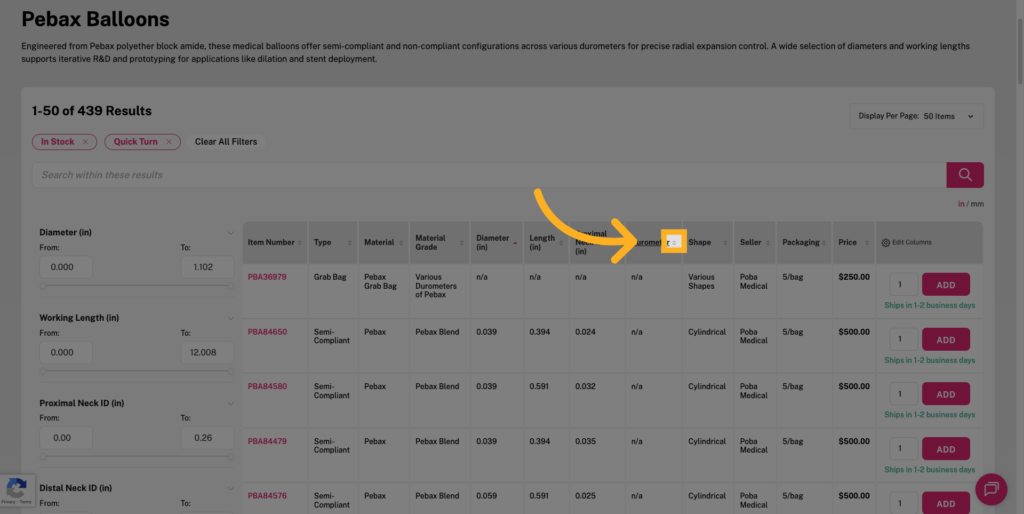Click Various Shapes cell
The height and width of the screenshot is (514, 1024).
pos(702,281)
